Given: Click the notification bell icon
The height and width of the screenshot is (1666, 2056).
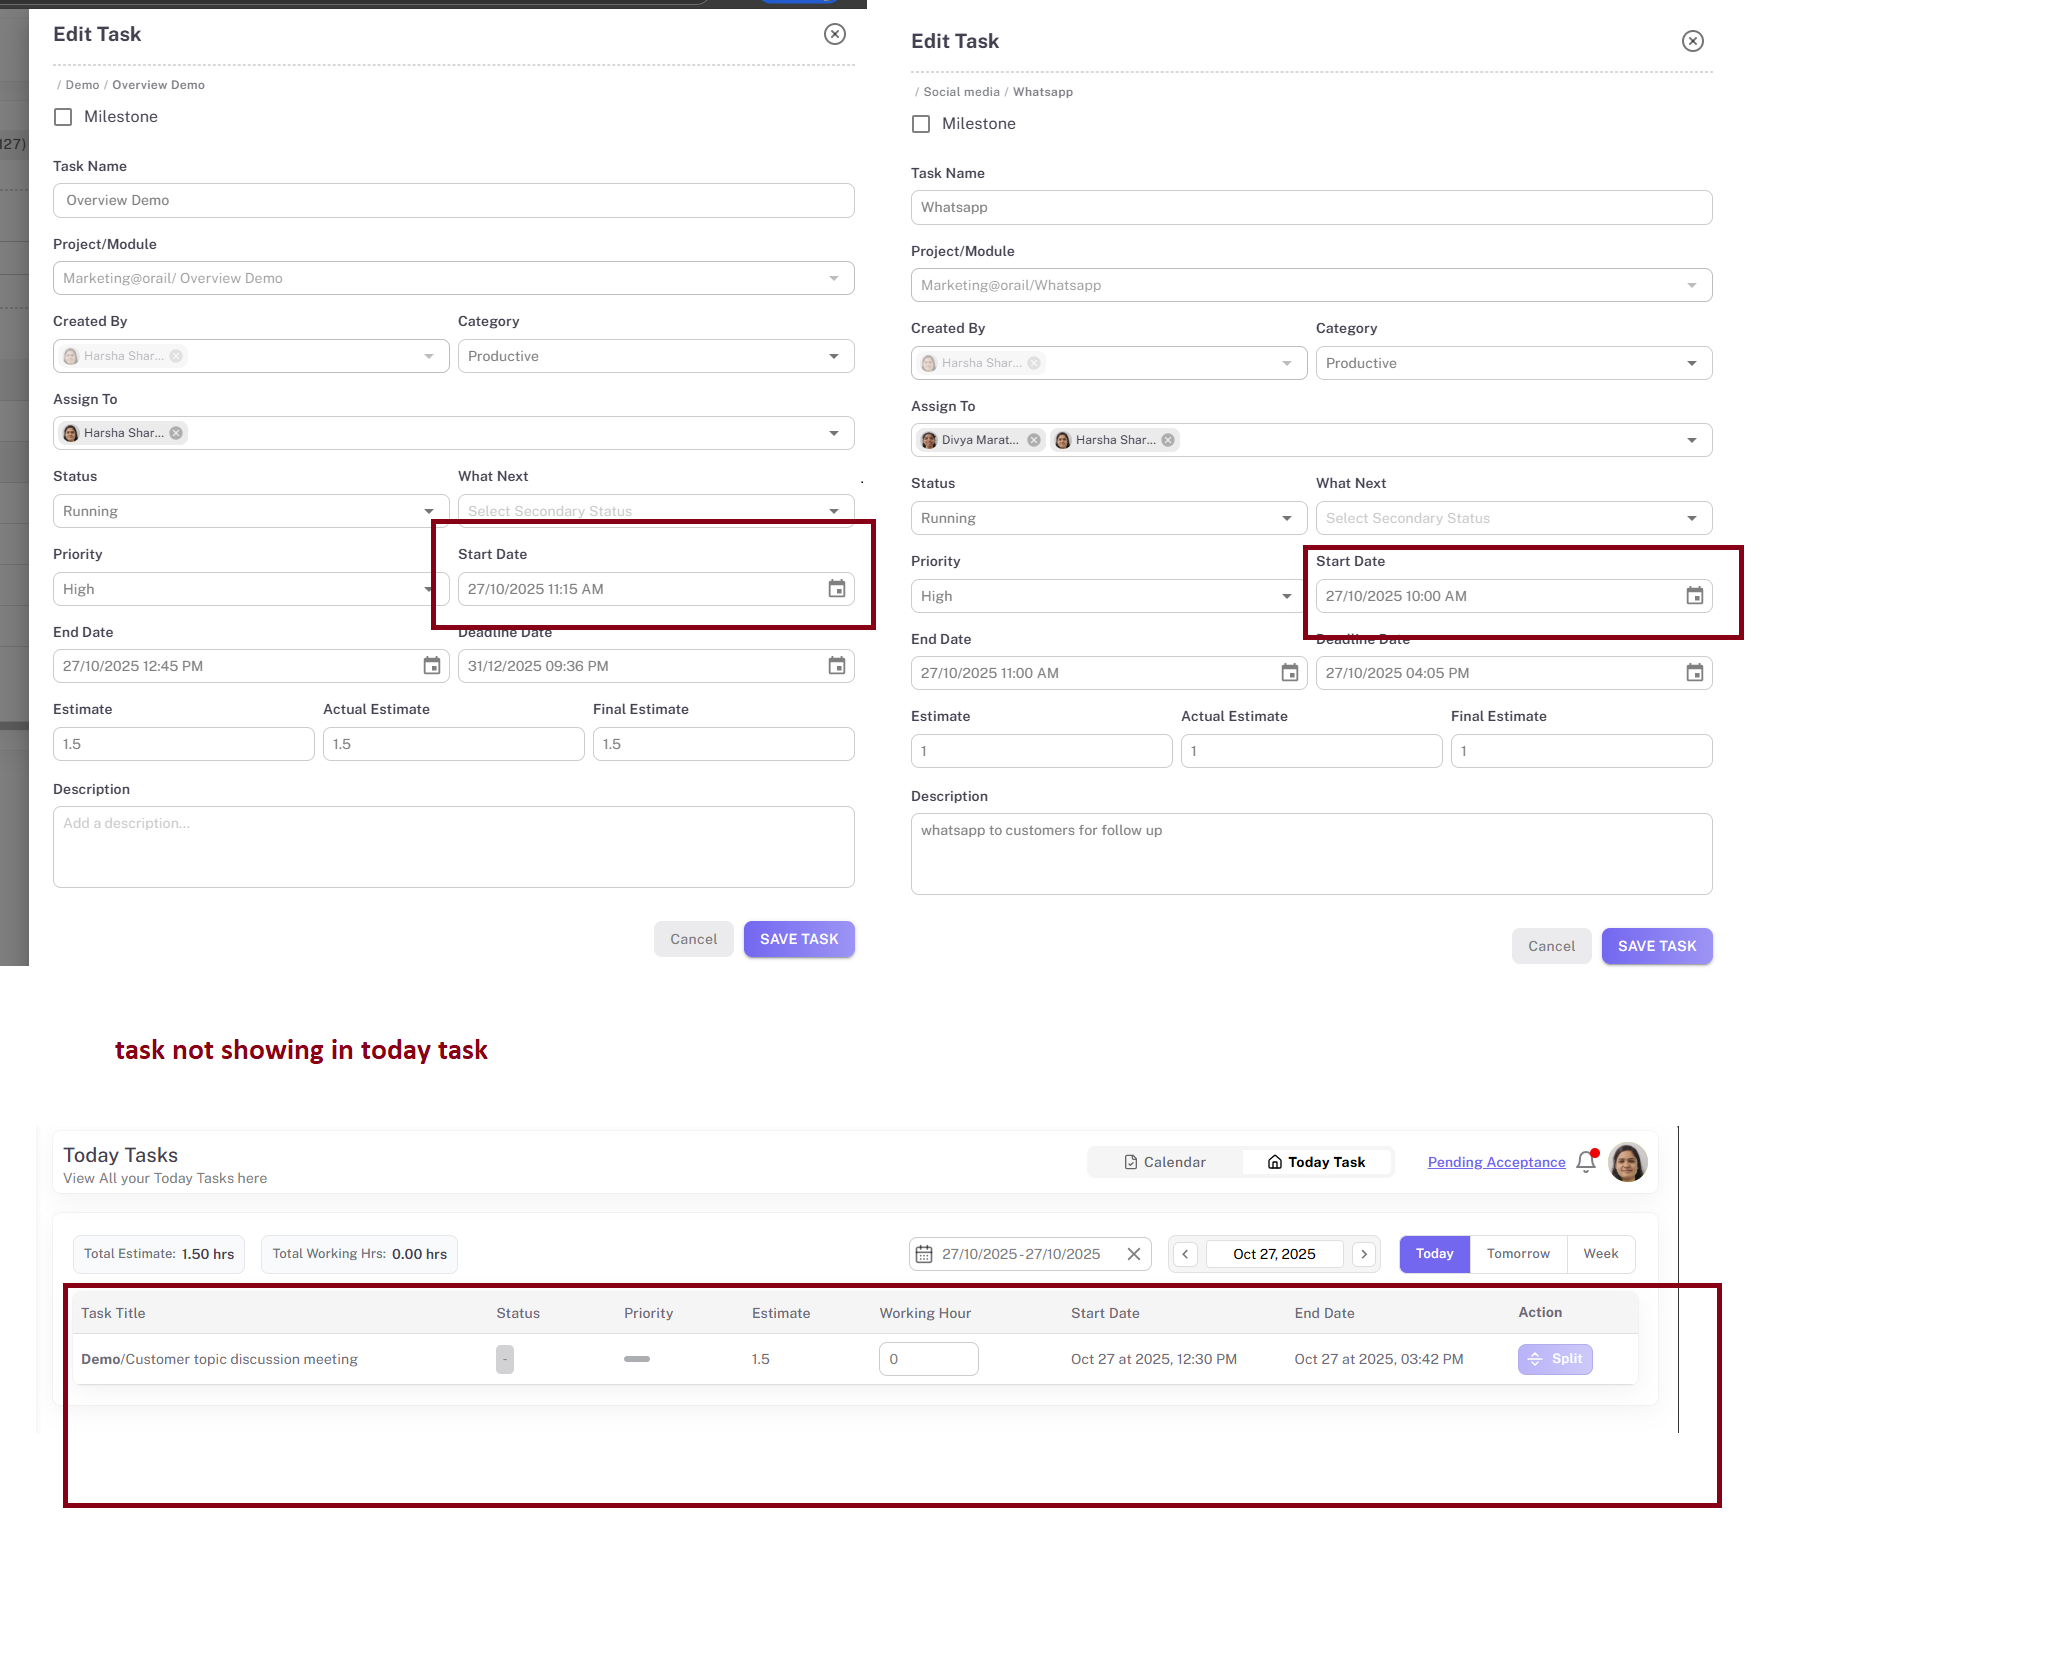Looking at the screenshot, I should (x=1586, y=1162).
